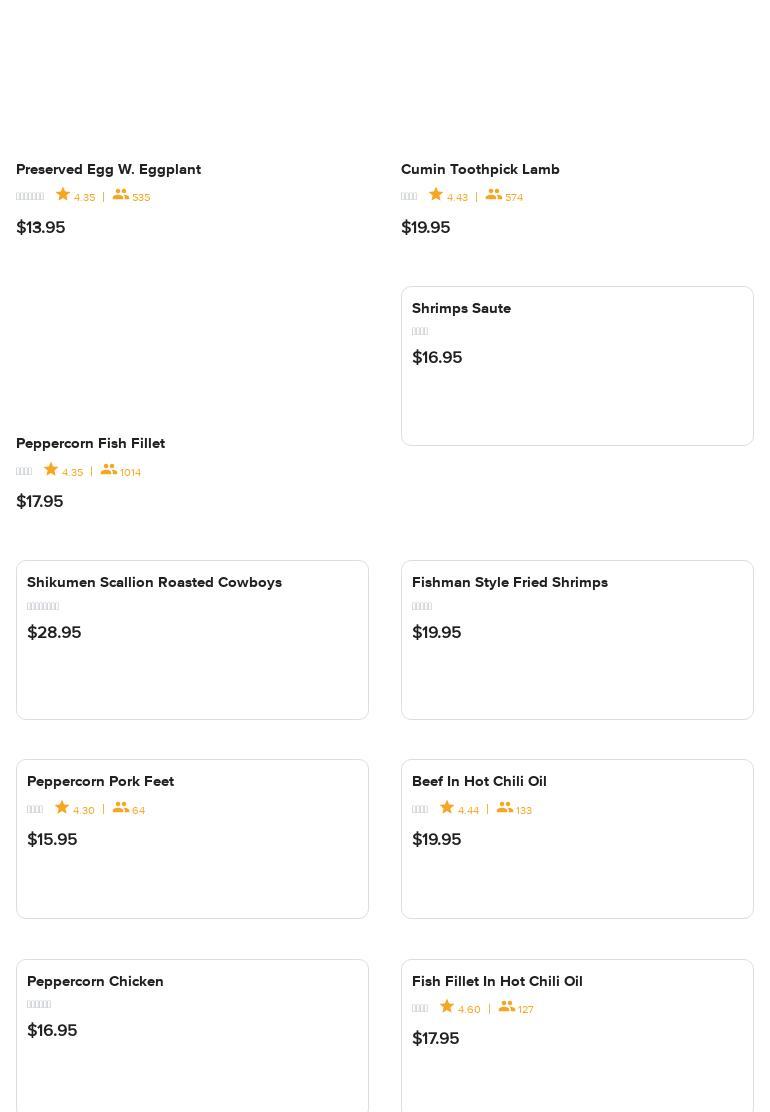Open the Shikumen Scallion Roasted Cowboys item
Viewport: 770px width, 1112px height.
tap(192, 640)
